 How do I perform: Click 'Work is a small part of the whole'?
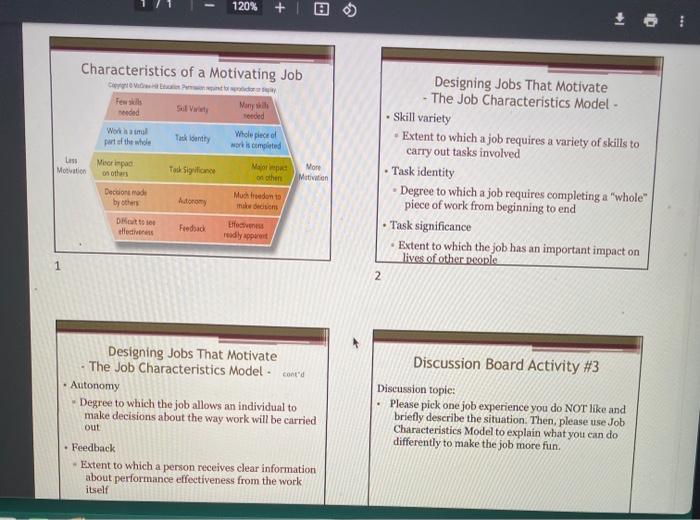tap(127, 136)
